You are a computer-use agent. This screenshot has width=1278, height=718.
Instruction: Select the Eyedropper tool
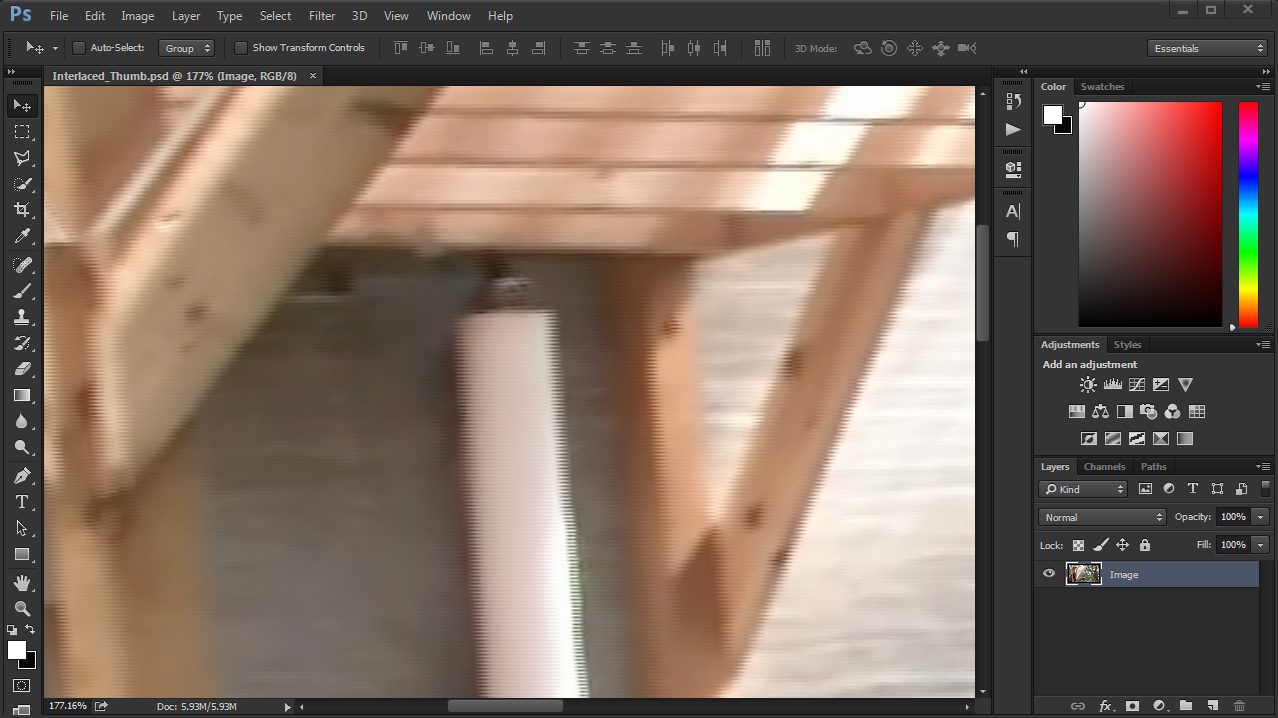pyautogui.click(x=22, y=237)
